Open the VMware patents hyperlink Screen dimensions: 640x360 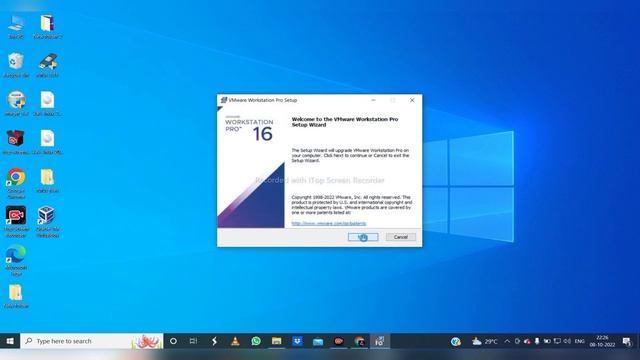(329, 223)
